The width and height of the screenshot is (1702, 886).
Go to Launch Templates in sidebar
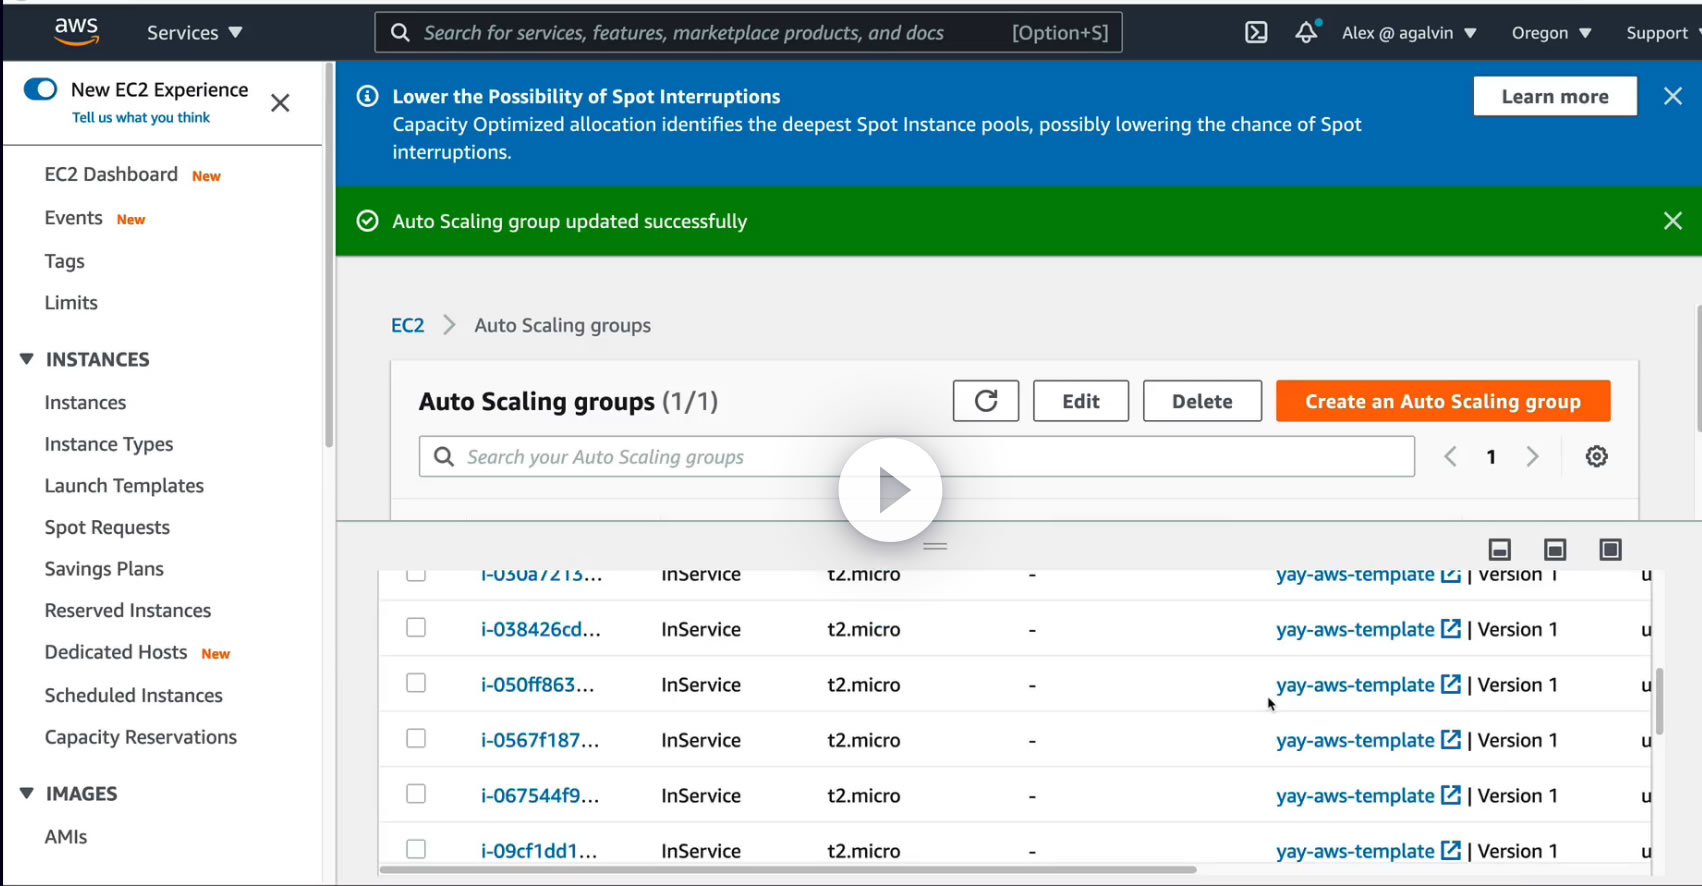coord(124,486)
